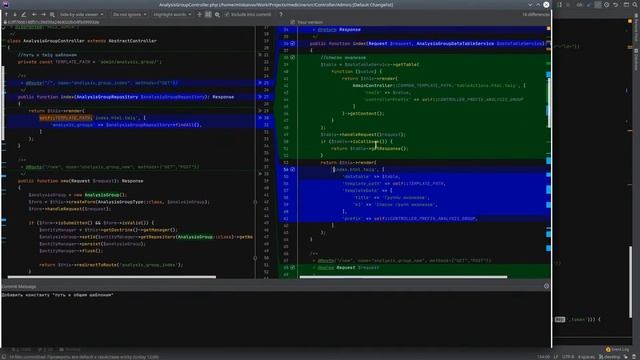Click the up chevron button in dialog title bar
This screenshot has height=360, width=640.
click(x=538, y=4)
